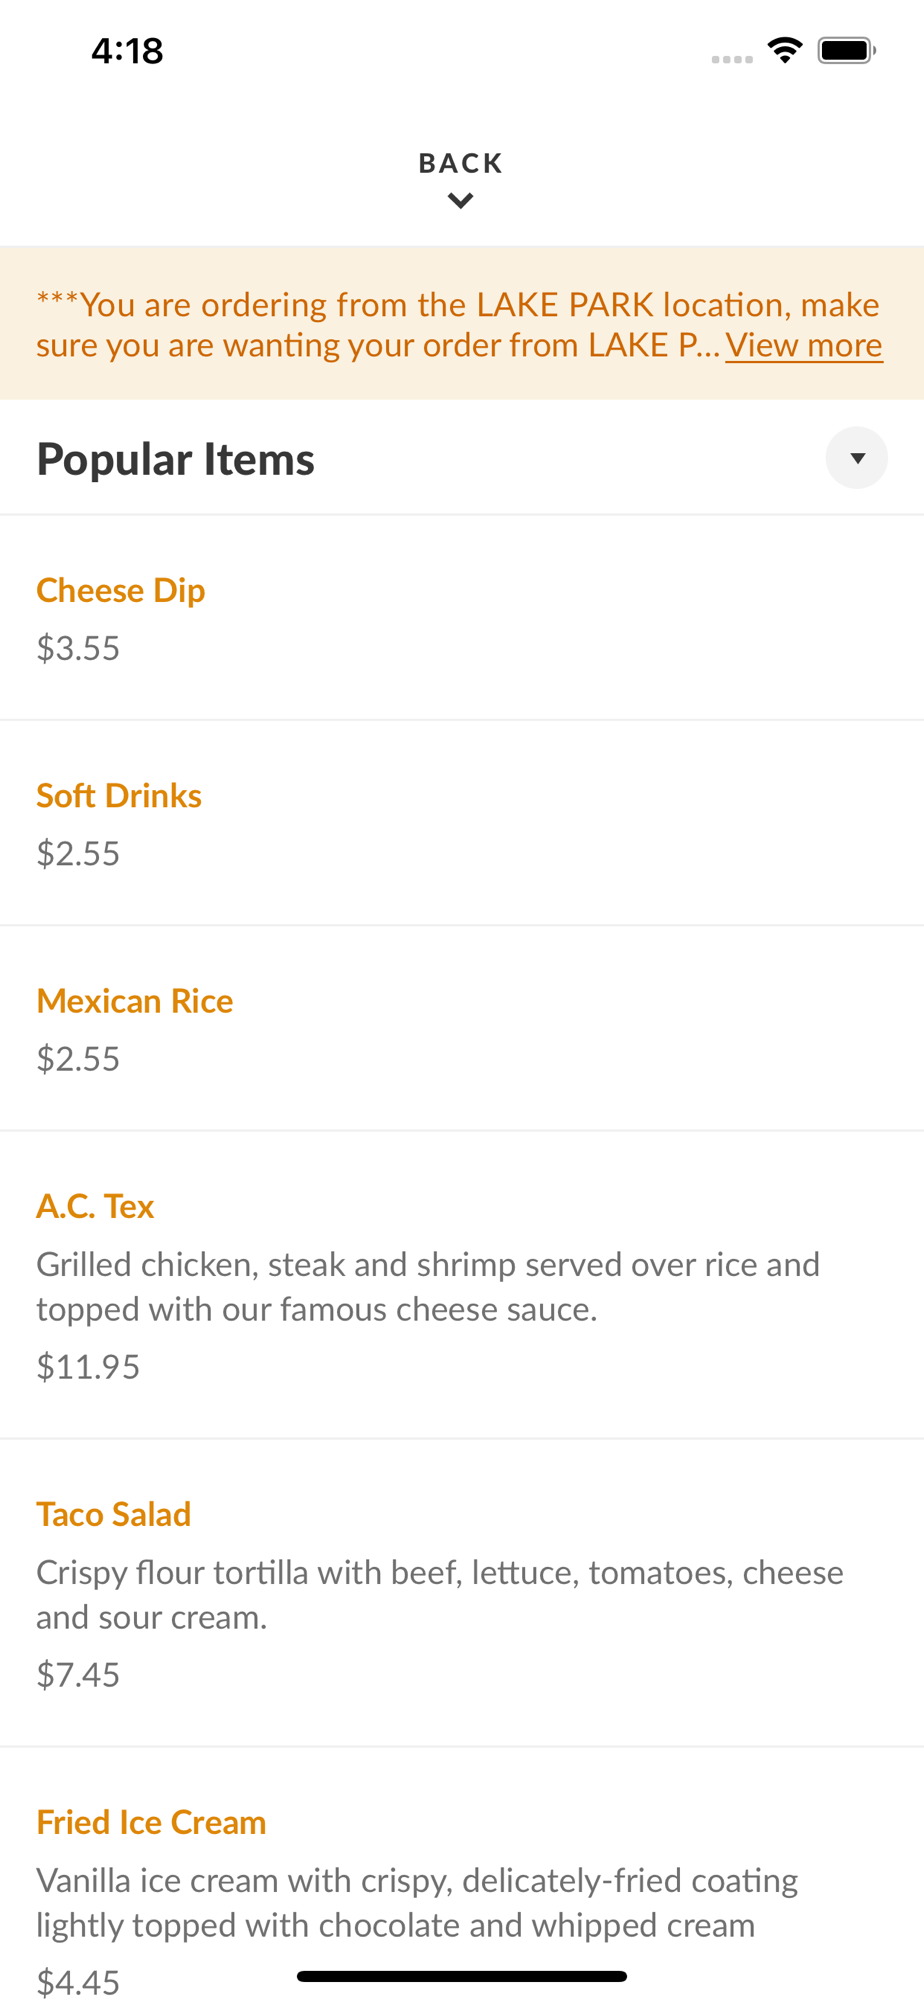Tap the home indicator bar

click(462, 1976)
